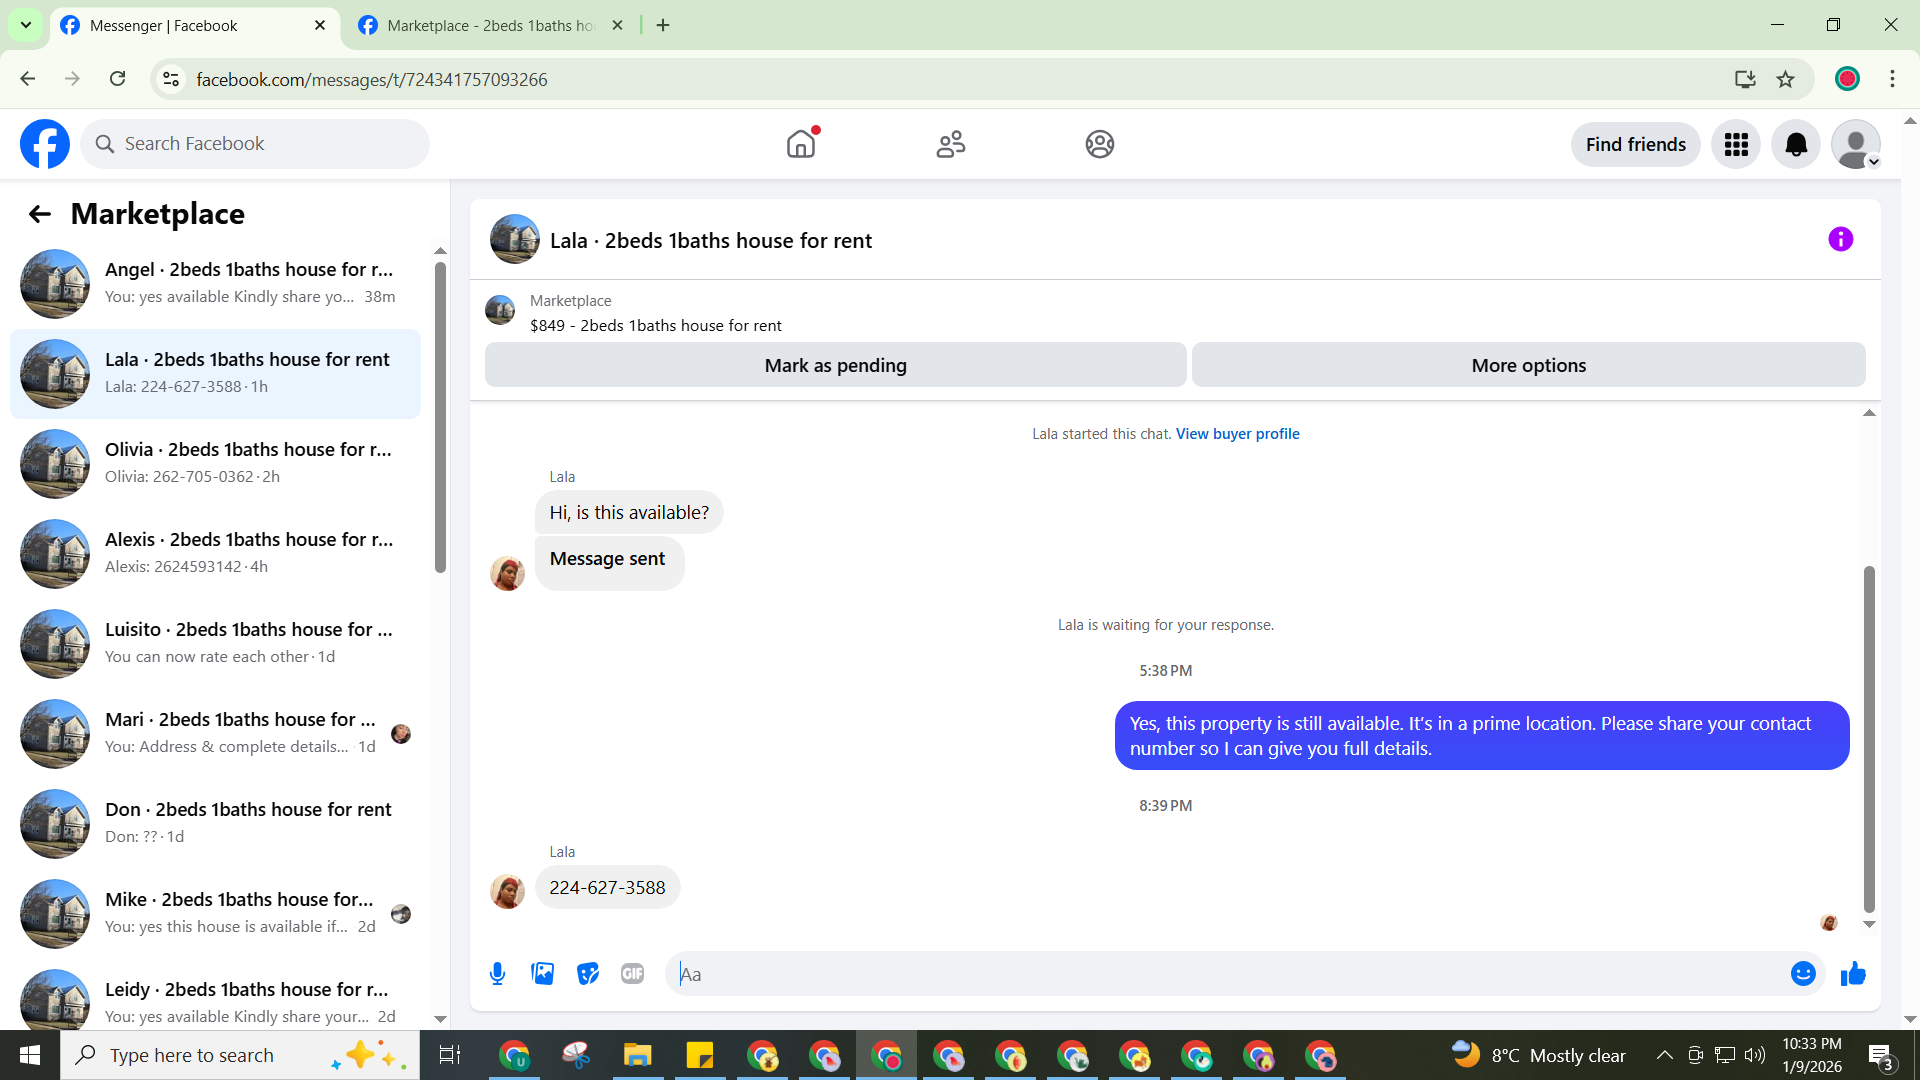Image resolution: width=1920 pixels, height=1080 pixels.
Task: Send a thumbs-up like
Action: (1853, 974)
